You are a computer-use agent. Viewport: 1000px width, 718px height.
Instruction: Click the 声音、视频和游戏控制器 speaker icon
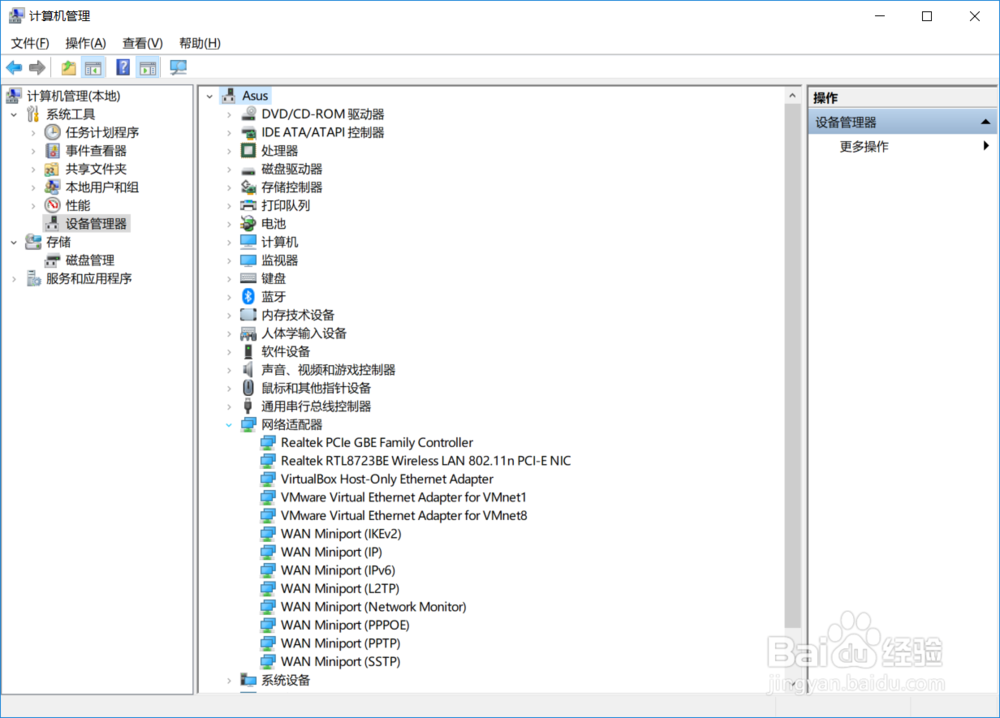pos(248,370)
